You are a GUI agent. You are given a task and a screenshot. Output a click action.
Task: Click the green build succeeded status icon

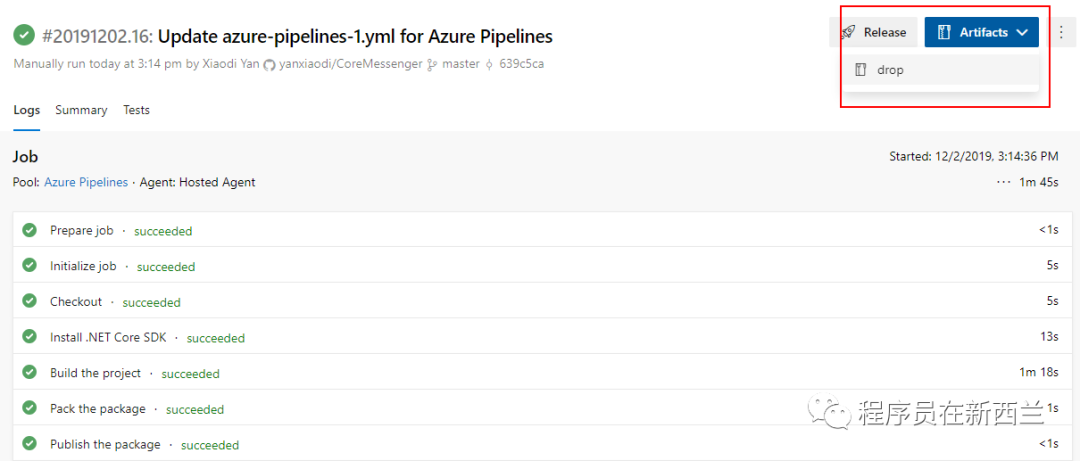tap(24, 34)
